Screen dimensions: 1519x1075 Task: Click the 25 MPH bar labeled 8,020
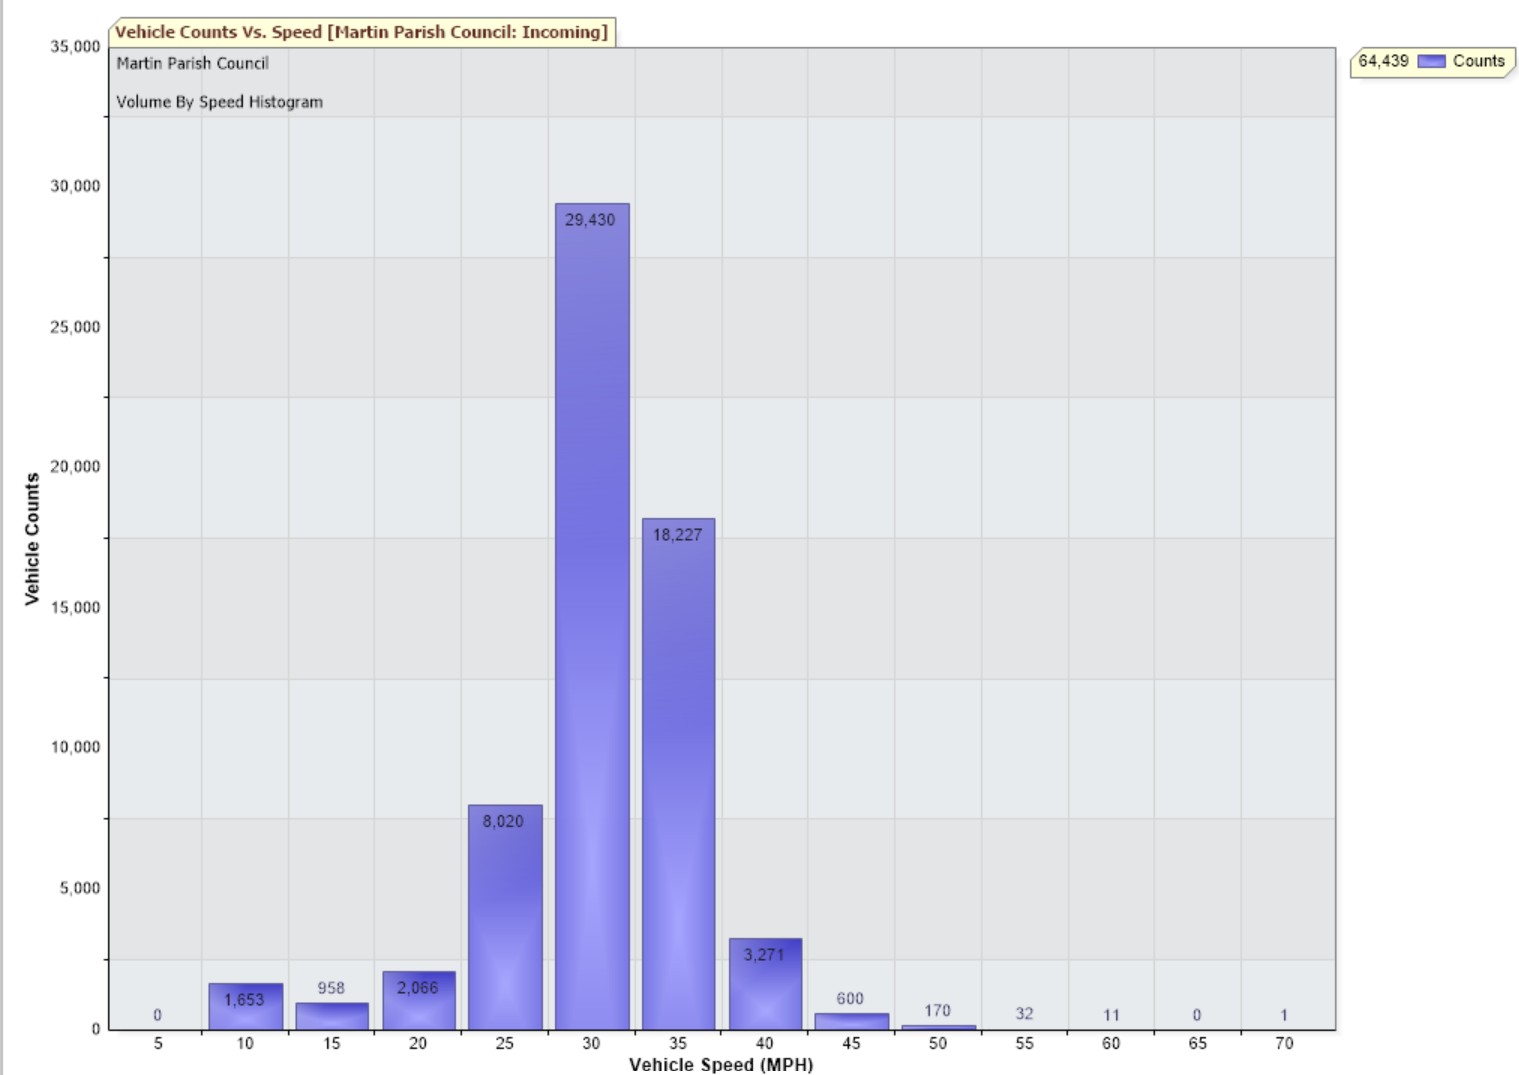[x=505, y=916]
